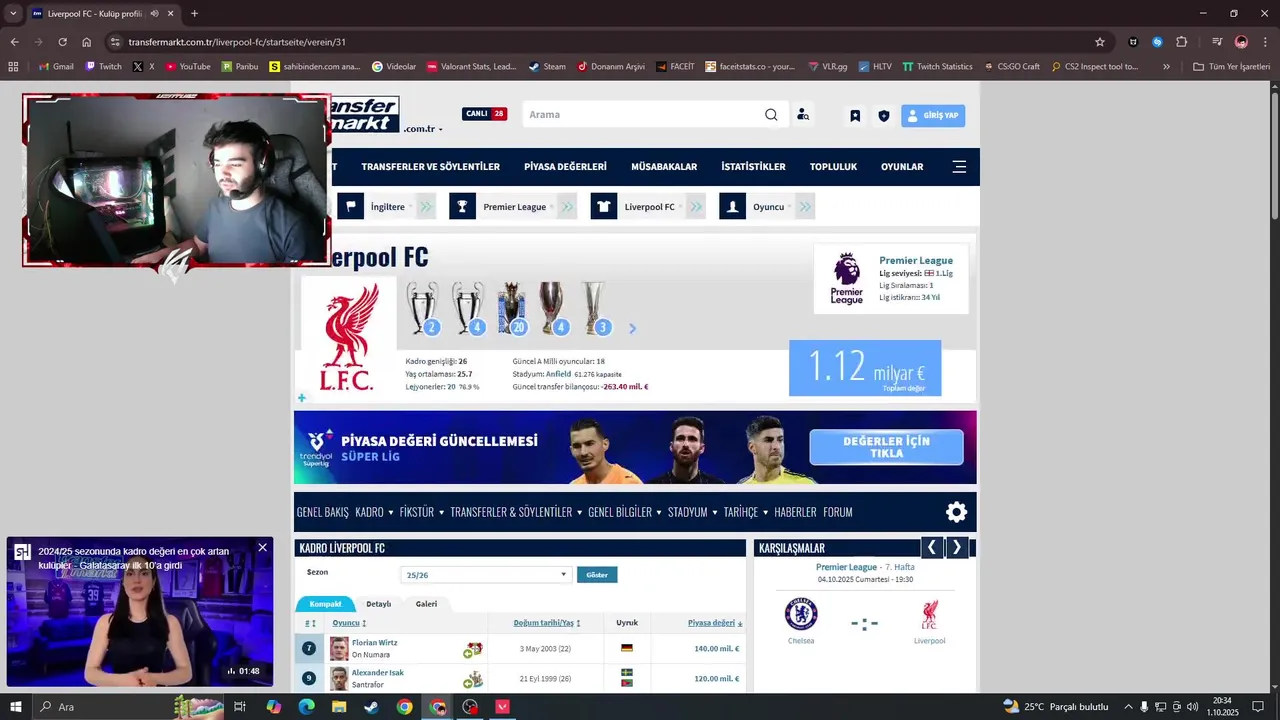1280x720 pixels.
Task: Open Microsoft Edge from the taskbar
Action: pyautogui.click(x=306, y=707)
